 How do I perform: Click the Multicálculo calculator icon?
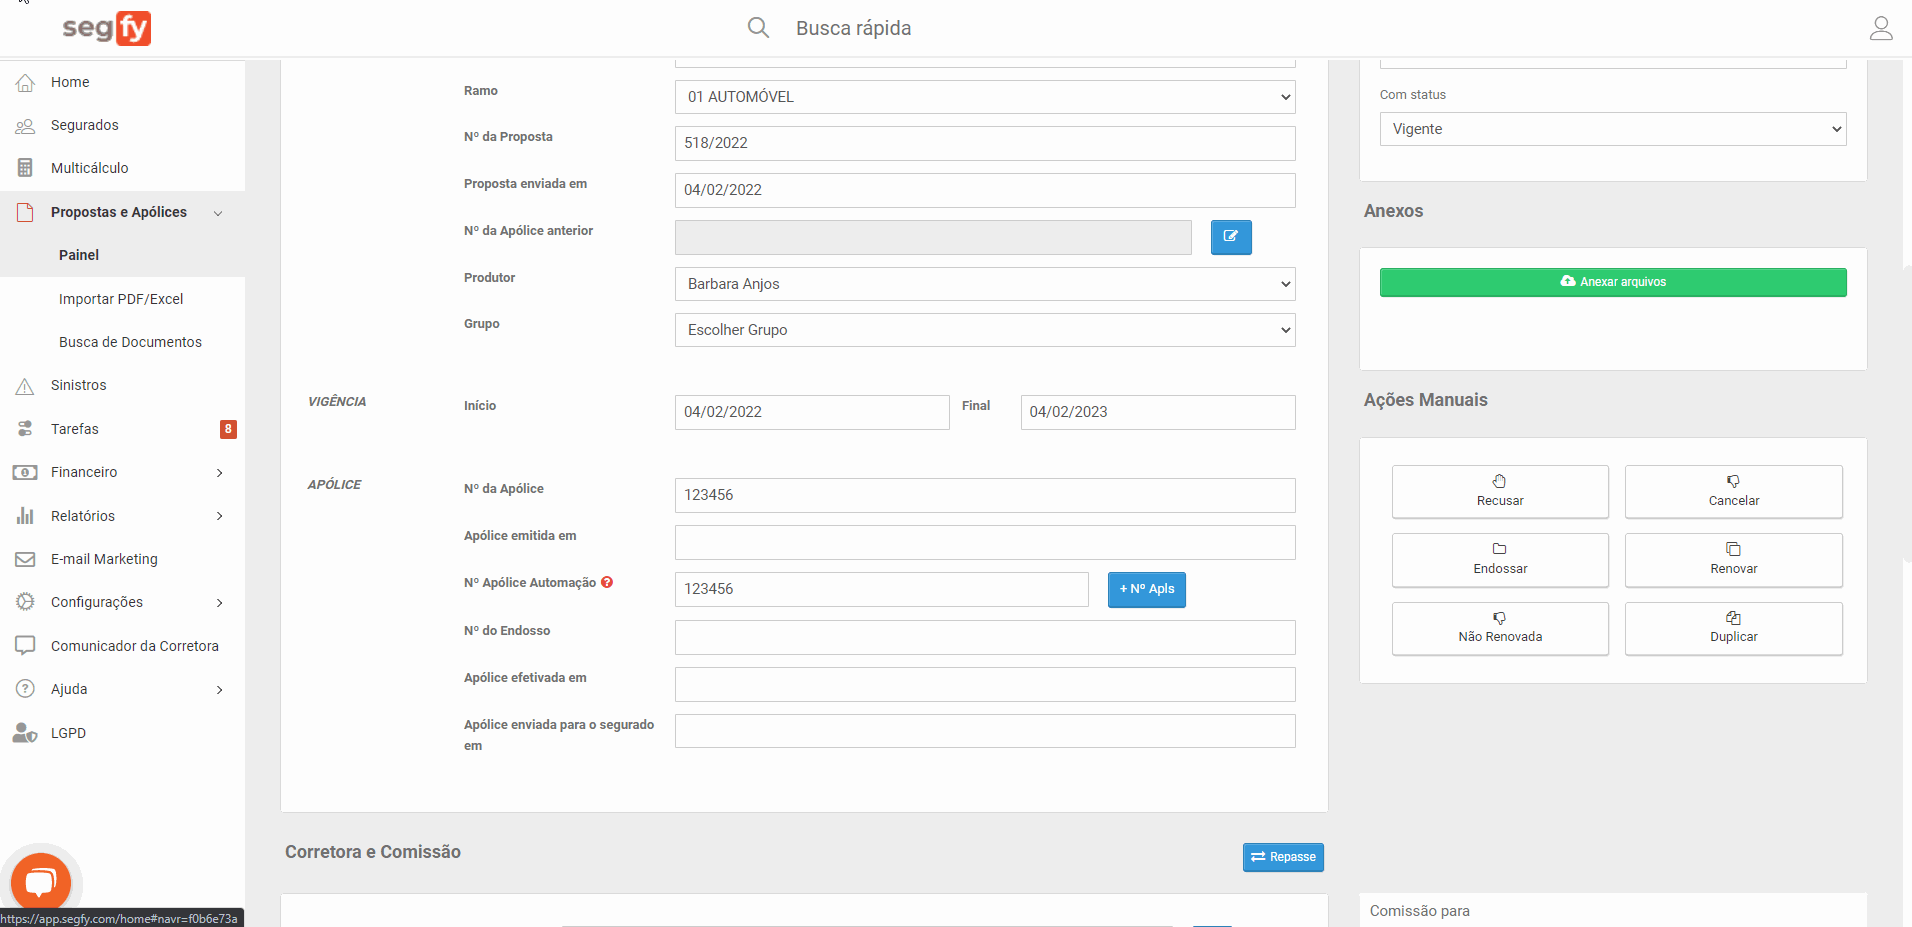(25, 168)
